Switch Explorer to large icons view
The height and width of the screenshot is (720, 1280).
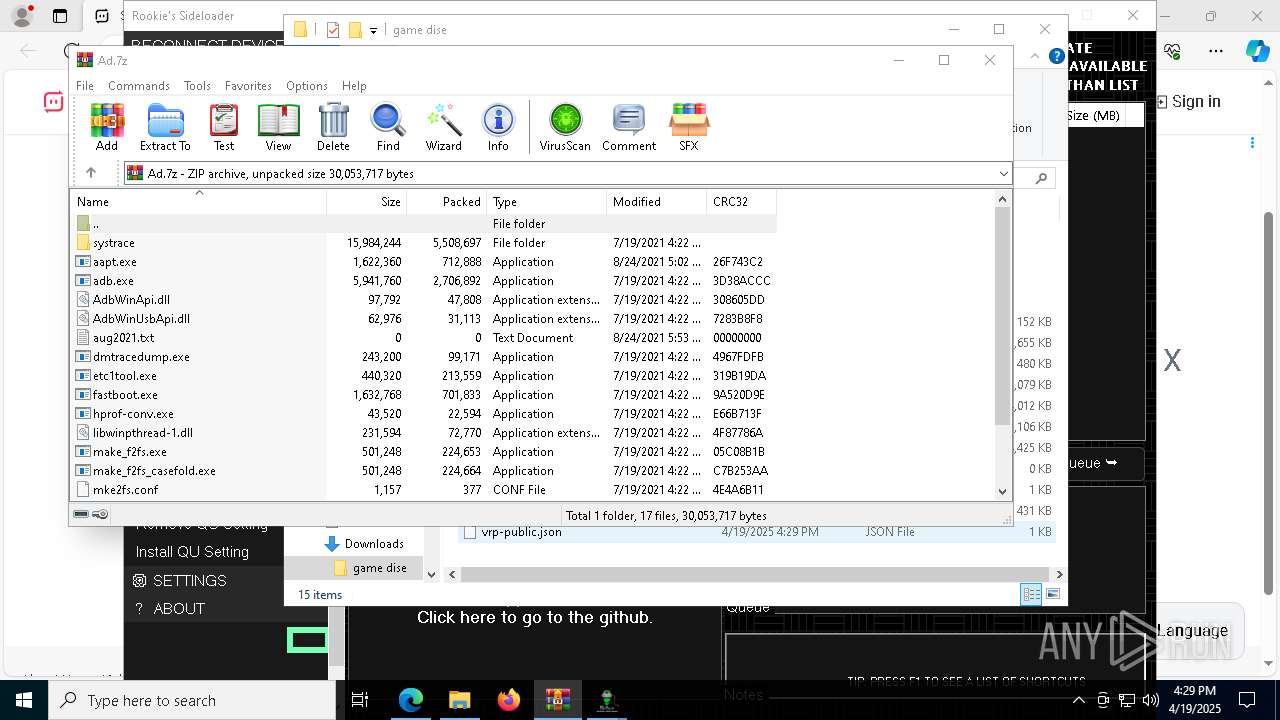(1052, 594)
